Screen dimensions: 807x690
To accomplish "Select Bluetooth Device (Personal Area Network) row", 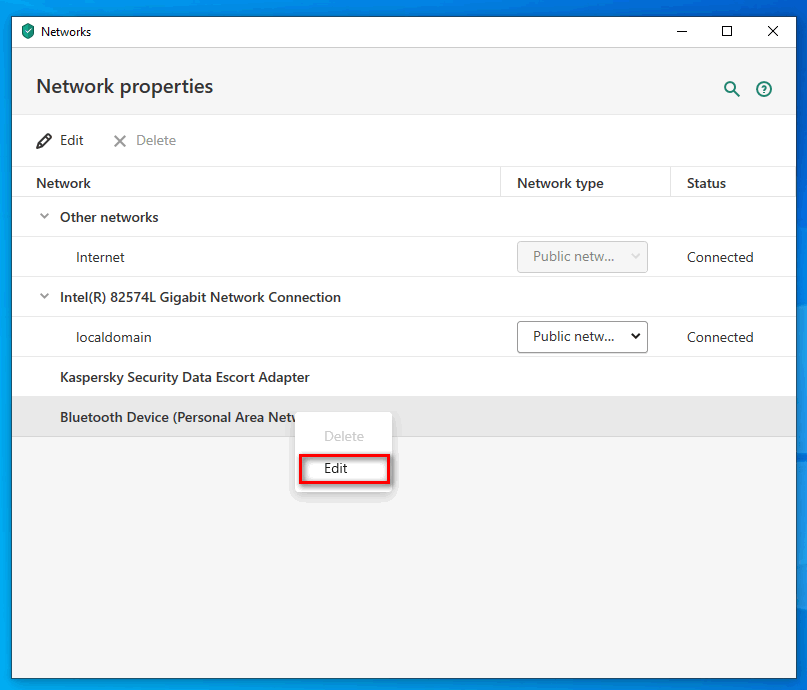I will pos(404,417).
